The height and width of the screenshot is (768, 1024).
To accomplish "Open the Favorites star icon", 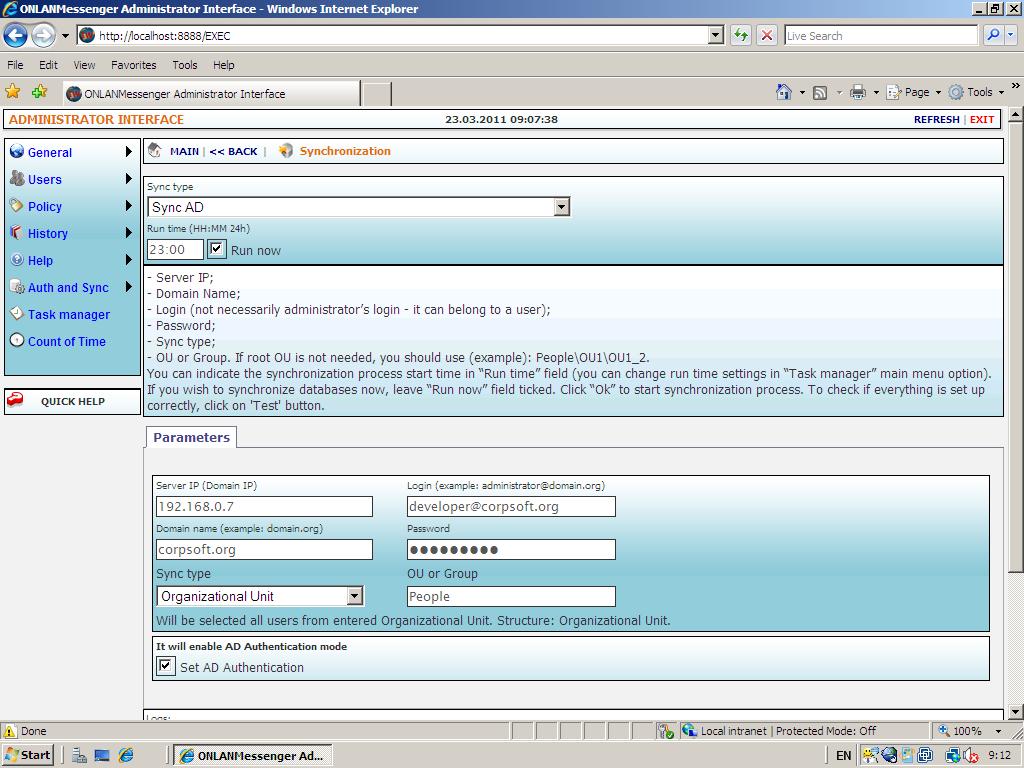I will click(13, 92).
